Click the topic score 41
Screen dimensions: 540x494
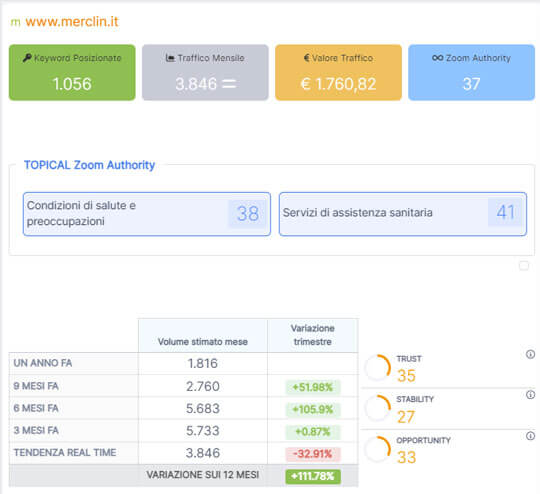(505, 212)
